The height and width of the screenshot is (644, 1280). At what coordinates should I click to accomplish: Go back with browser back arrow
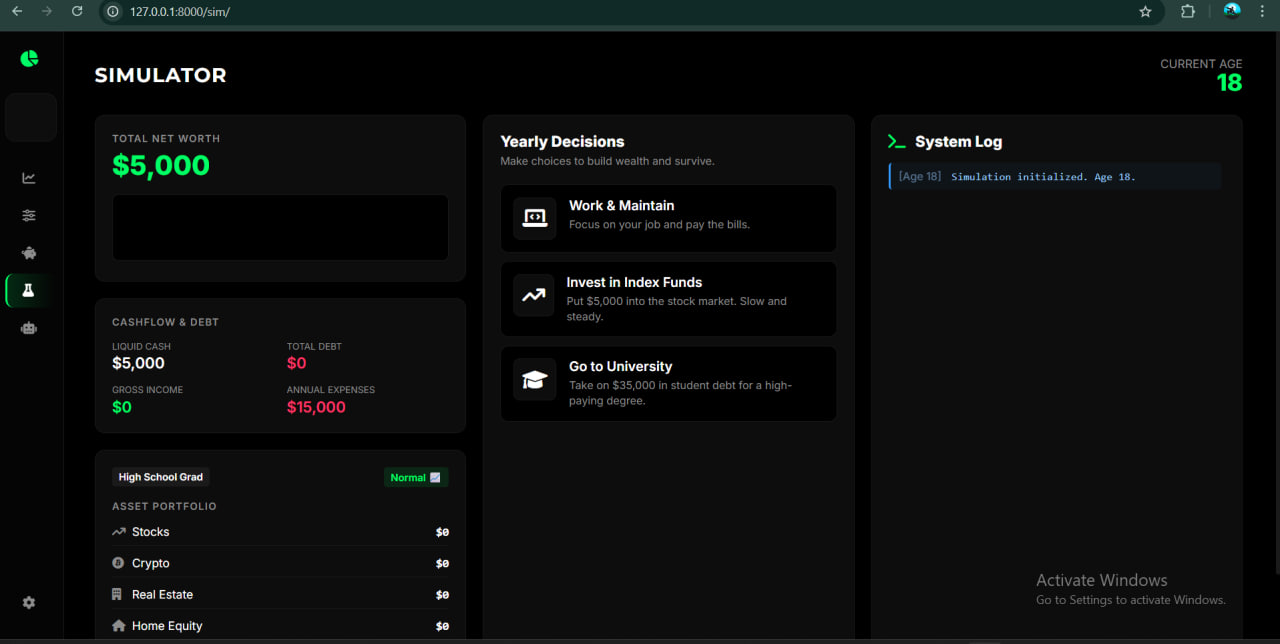(x=17, y=11)
